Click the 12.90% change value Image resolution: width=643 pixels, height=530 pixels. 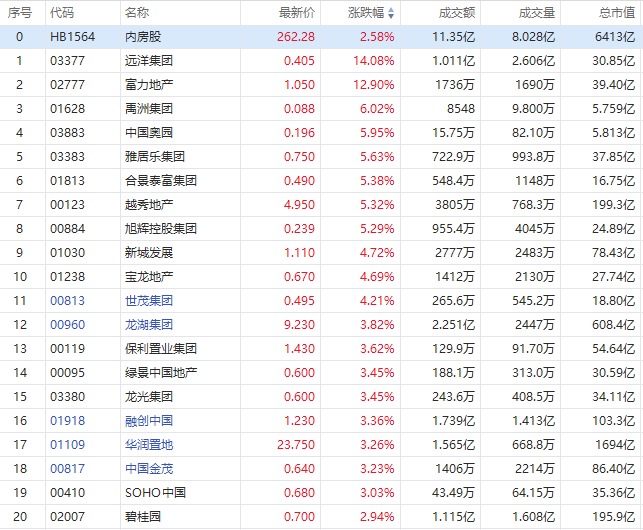pos(374,85)
